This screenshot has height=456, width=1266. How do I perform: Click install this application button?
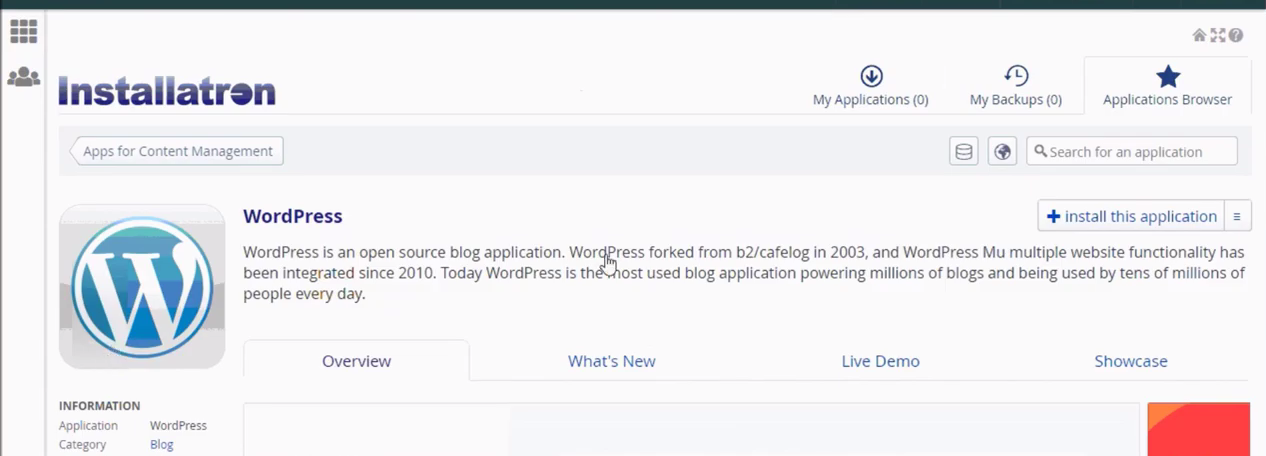(x=1131, y=216)
